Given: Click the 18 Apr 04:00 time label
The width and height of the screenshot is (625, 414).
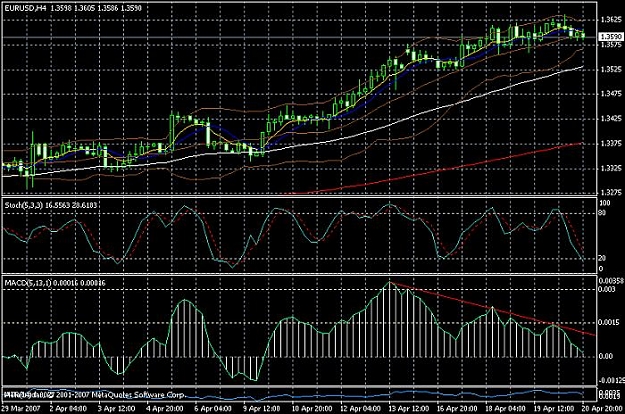Looking at the screenshot, I should pyautogui.click(x=505, y=409).
